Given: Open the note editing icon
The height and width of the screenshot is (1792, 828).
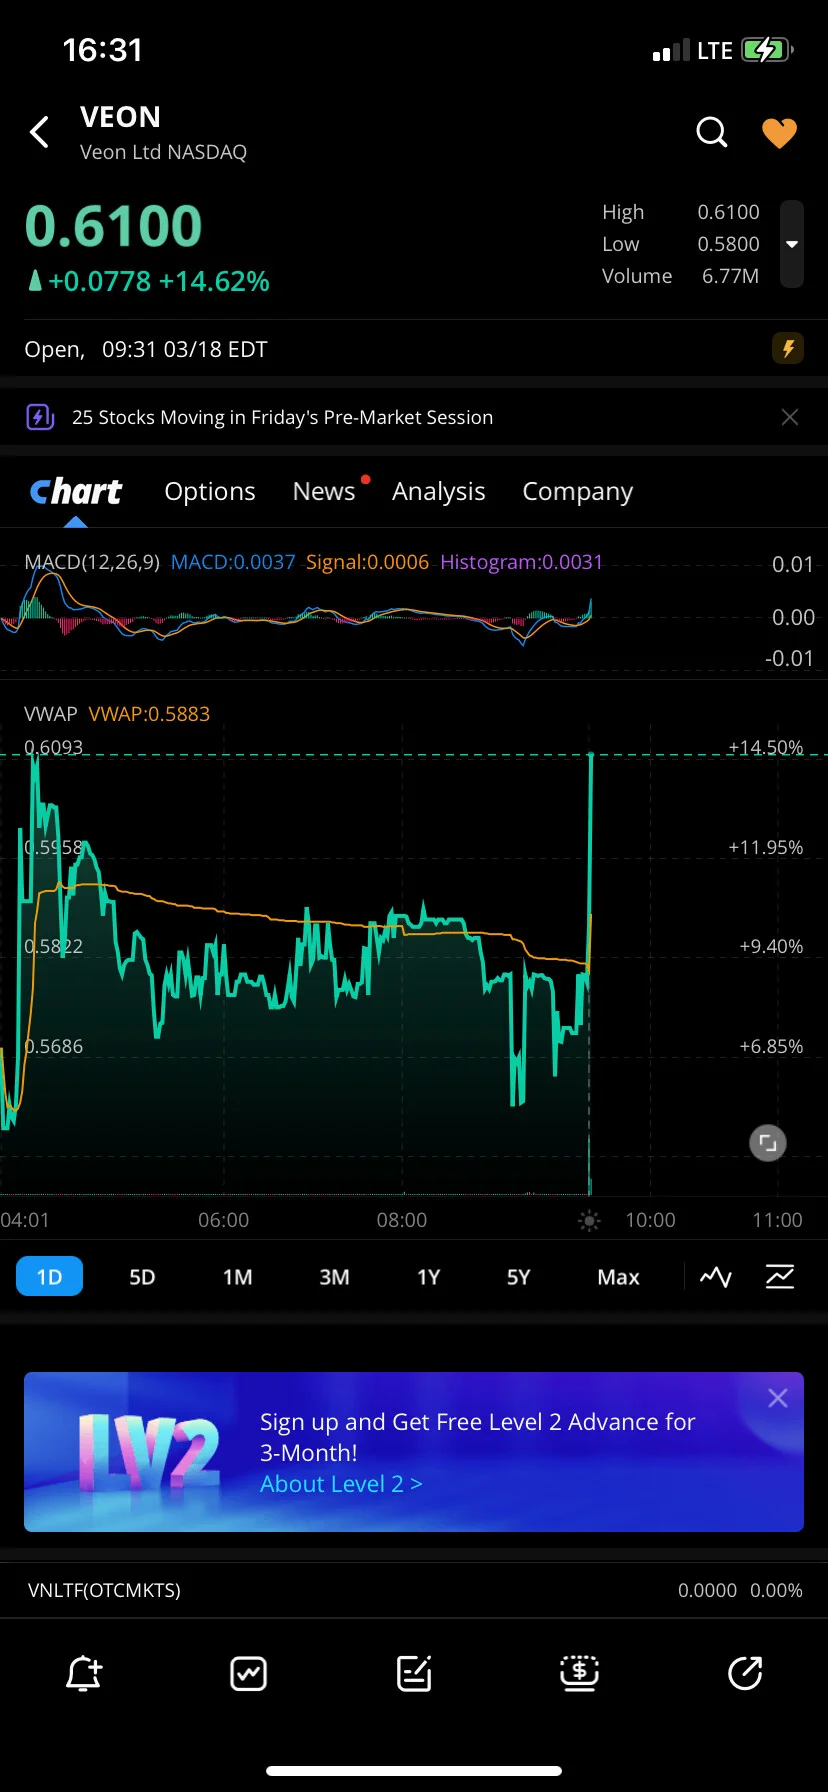Looking at the screenshot, I should pos(414,1673).
